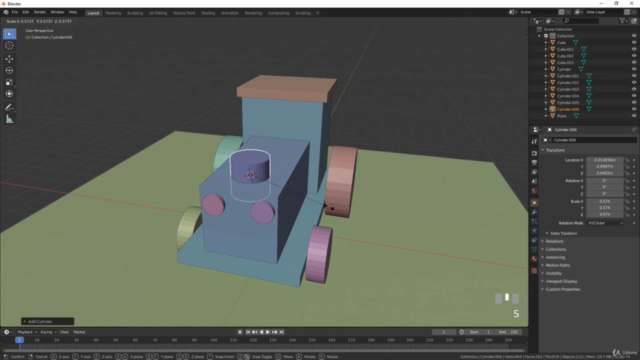Switch to the Sculpting workspace tab

pos(135,13)
